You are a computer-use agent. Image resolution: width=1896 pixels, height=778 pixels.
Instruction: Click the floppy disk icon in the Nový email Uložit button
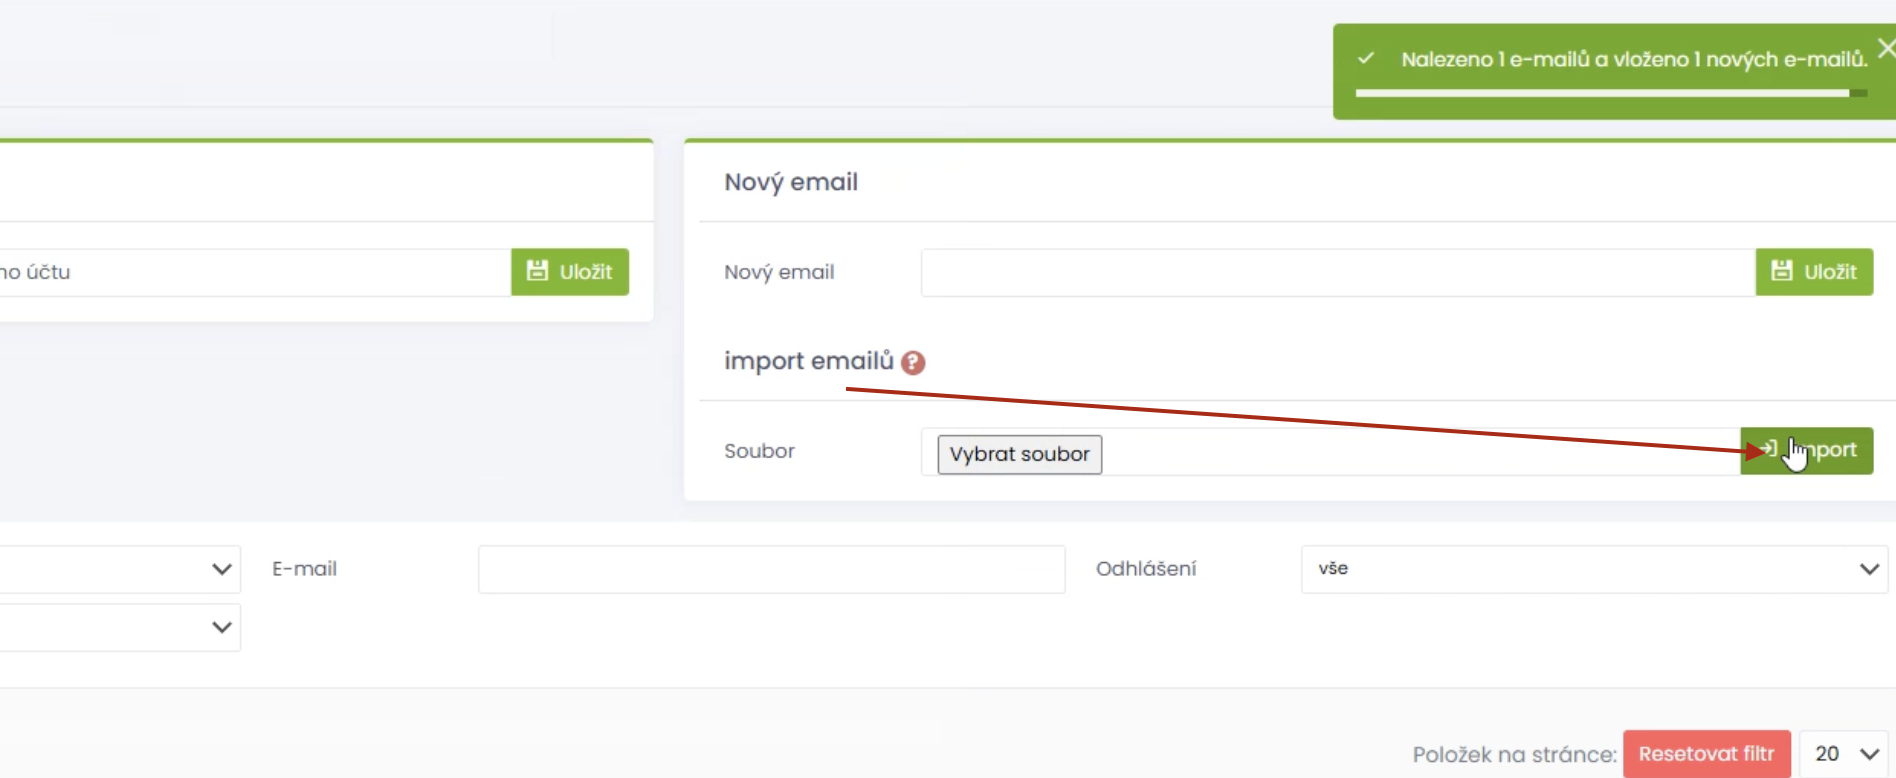pyautogui.click(x=1782, y=271)
